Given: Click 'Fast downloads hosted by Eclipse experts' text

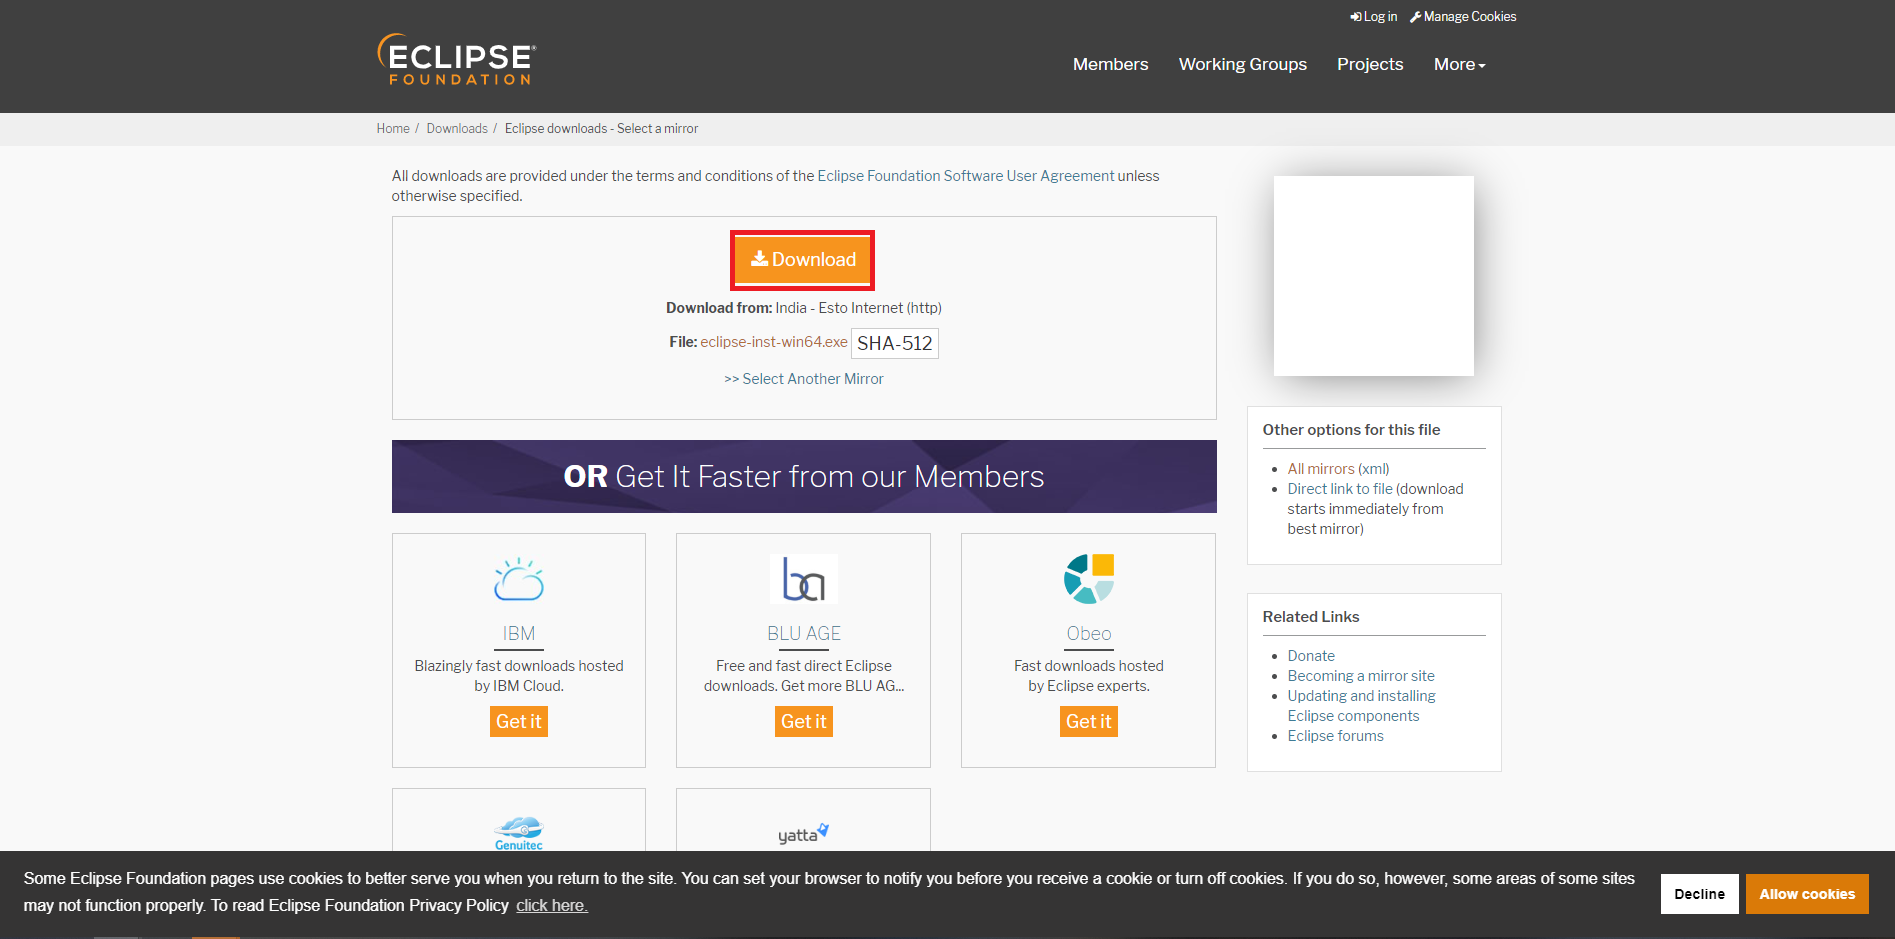Looking at the screenshot, I should point(1089,676).
